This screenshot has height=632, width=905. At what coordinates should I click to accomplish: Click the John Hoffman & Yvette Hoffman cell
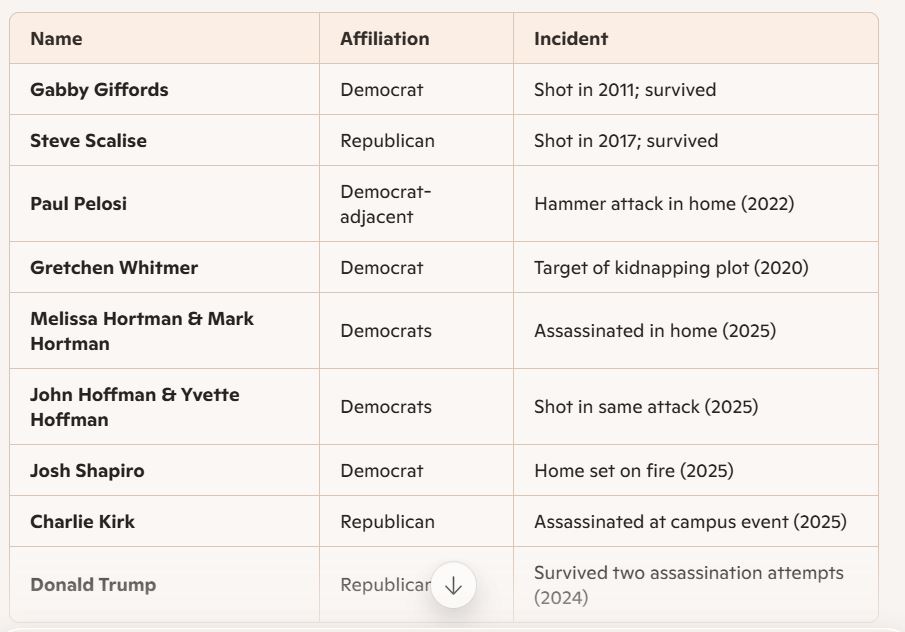coord(134,407)
